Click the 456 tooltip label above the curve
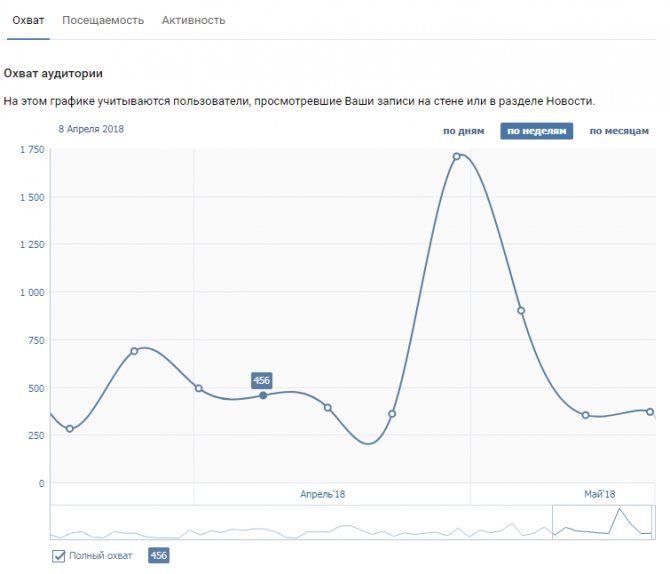Screen dimensions: 670x574 262,380
